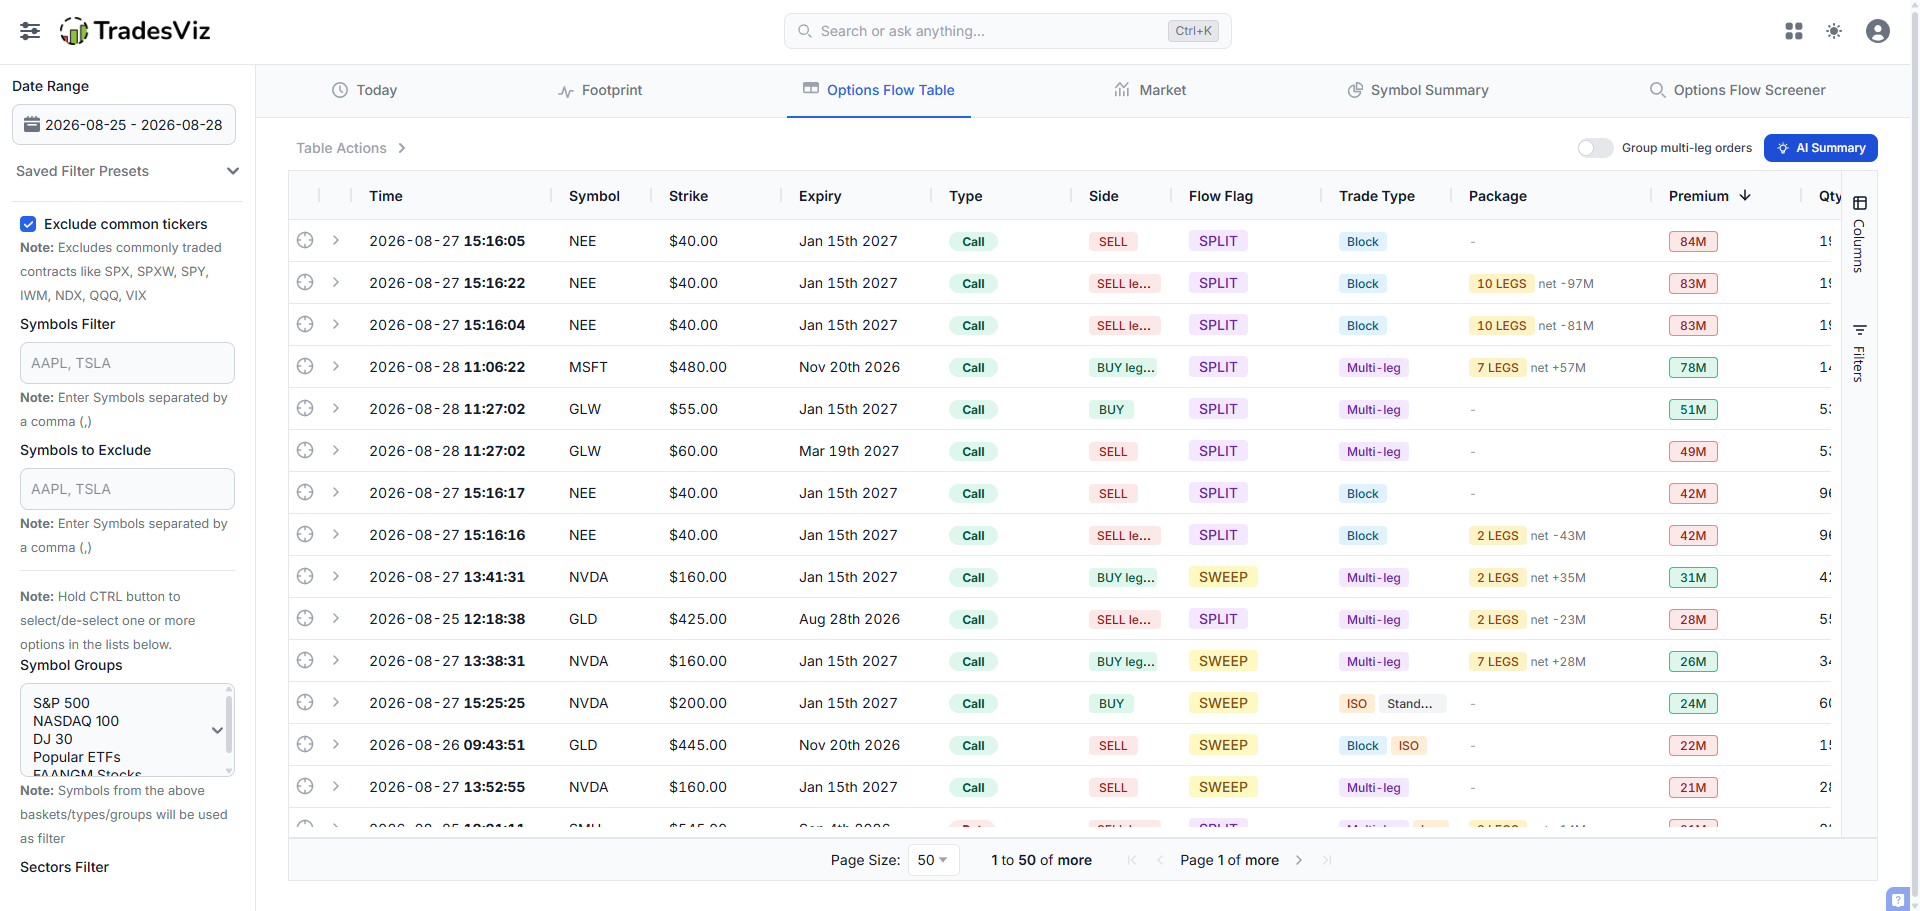This screenshot has width=1920, height=911.
Task: Click the 84M premium badge
Action: pos(1693,241)
